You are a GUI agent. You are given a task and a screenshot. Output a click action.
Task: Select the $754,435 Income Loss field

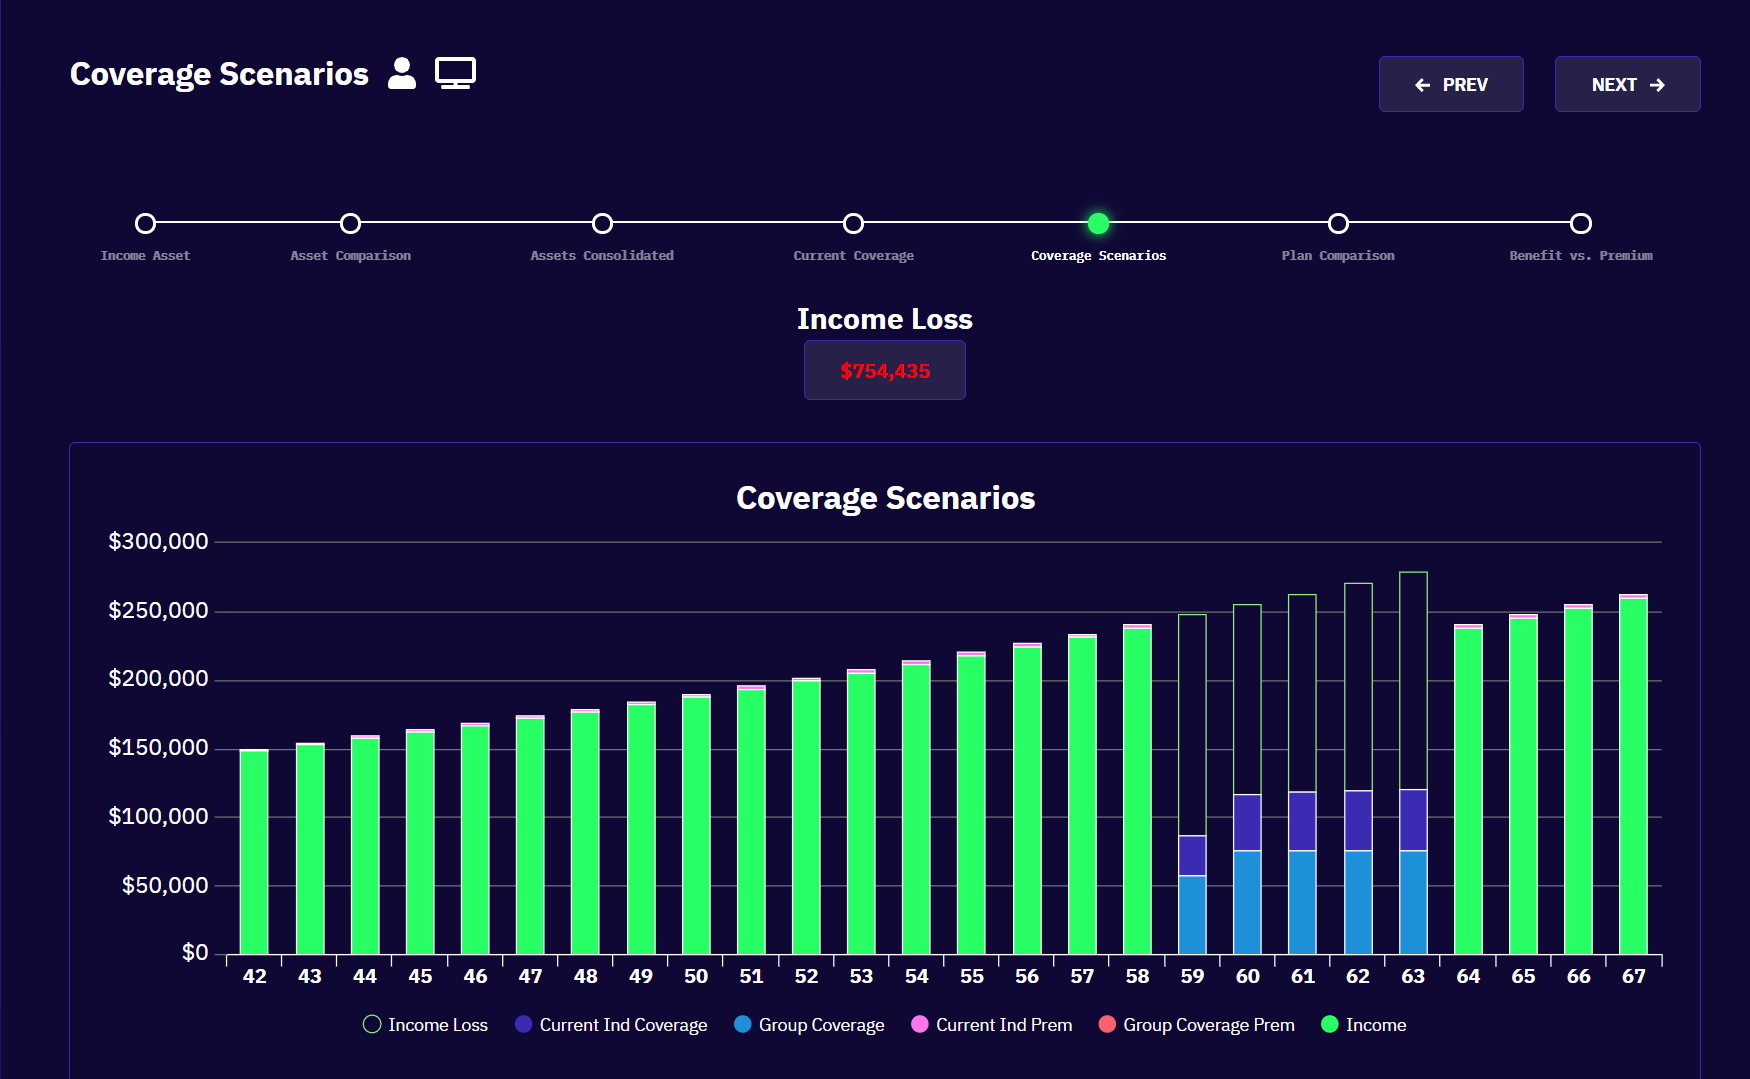coord(884,370)
